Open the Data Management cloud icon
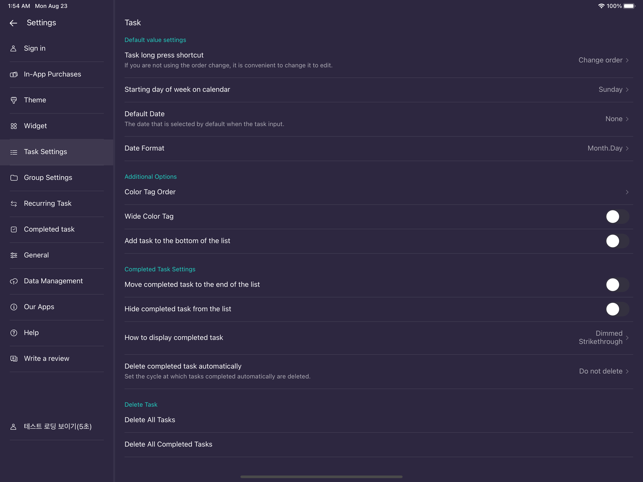 click(x=14, y=281)
